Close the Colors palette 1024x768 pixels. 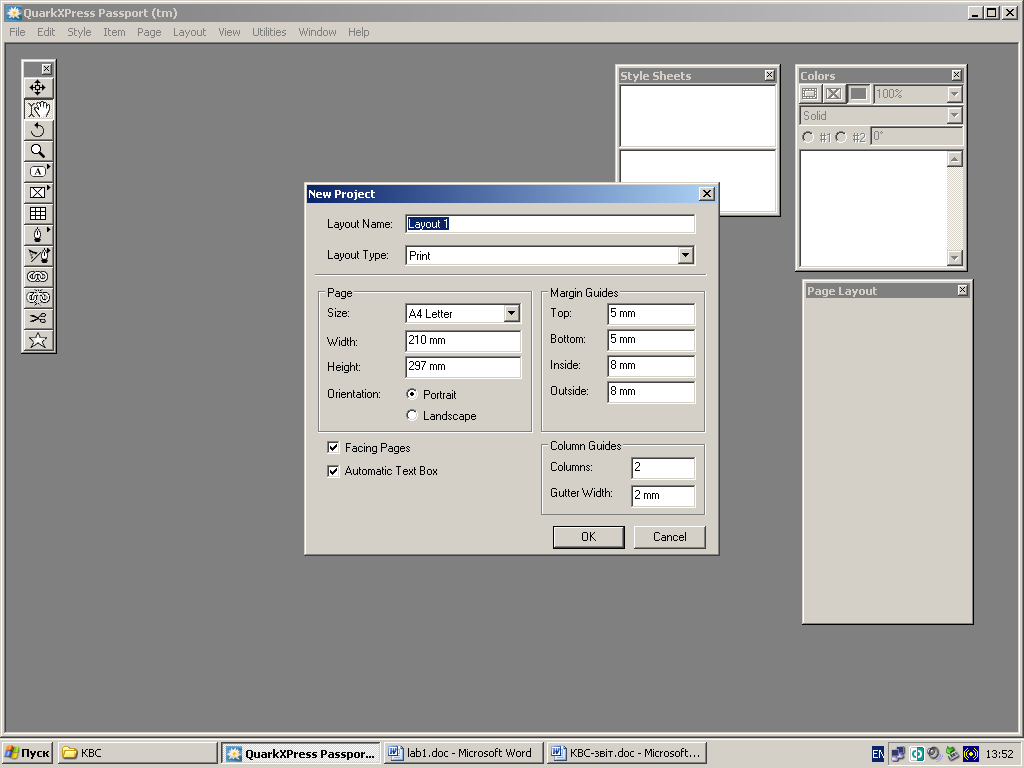(x=956, y=75)
